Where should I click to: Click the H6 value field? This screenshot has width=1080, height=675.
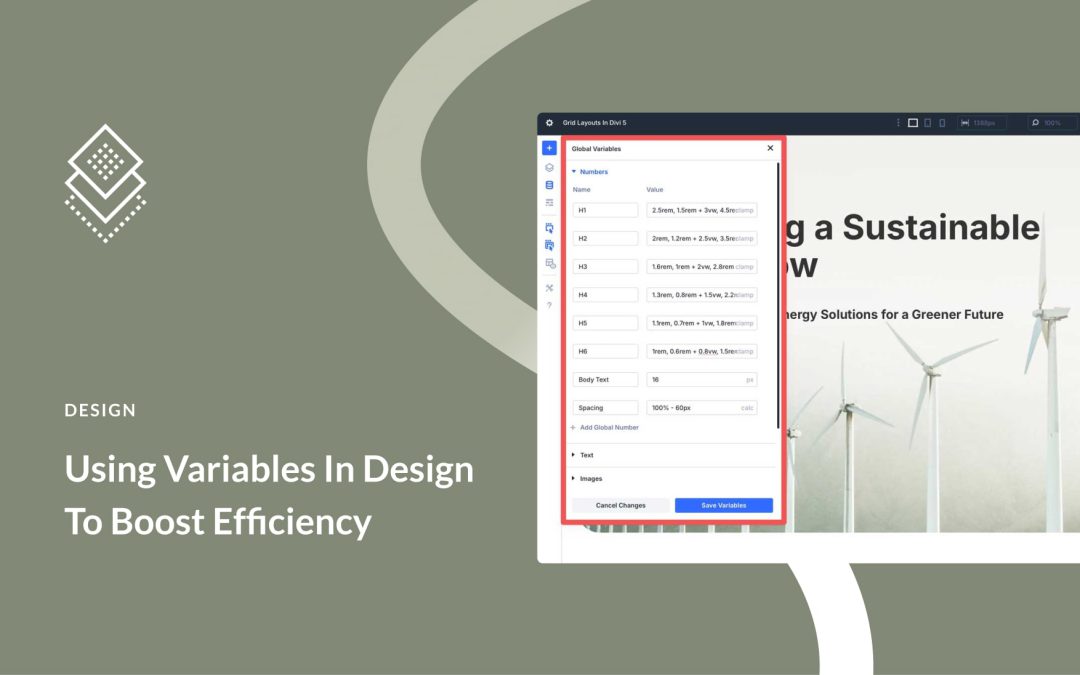(702, 351)
